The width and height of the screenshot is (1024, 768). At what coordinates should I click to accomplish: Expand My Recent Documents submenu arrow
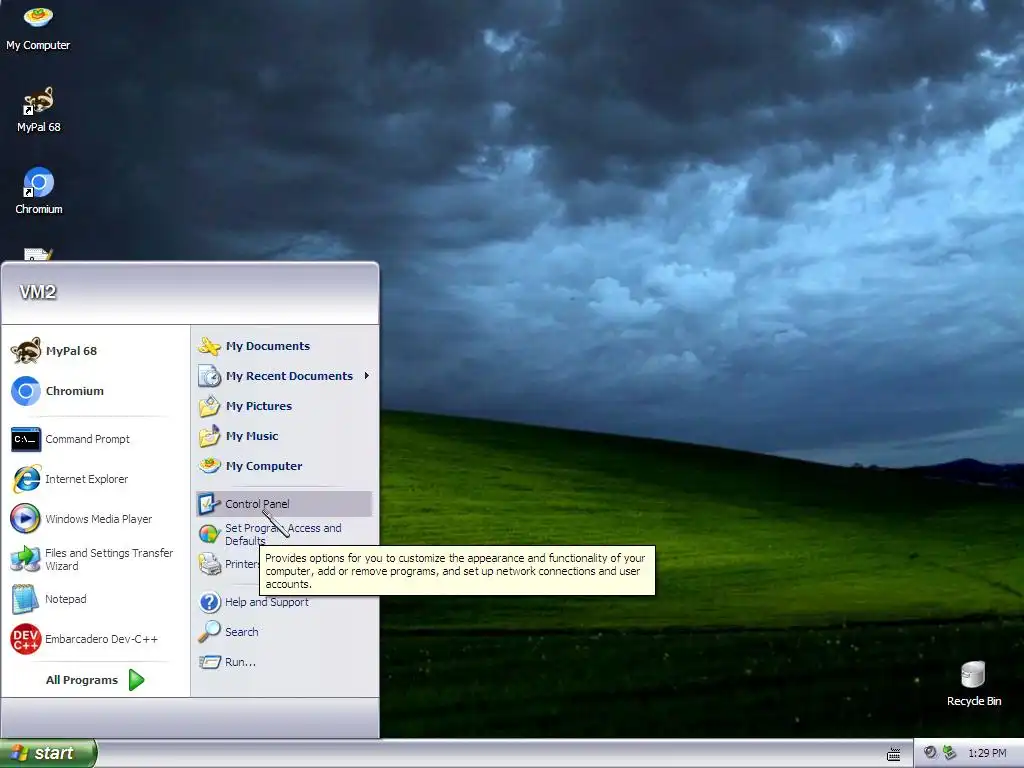(367, 376)
